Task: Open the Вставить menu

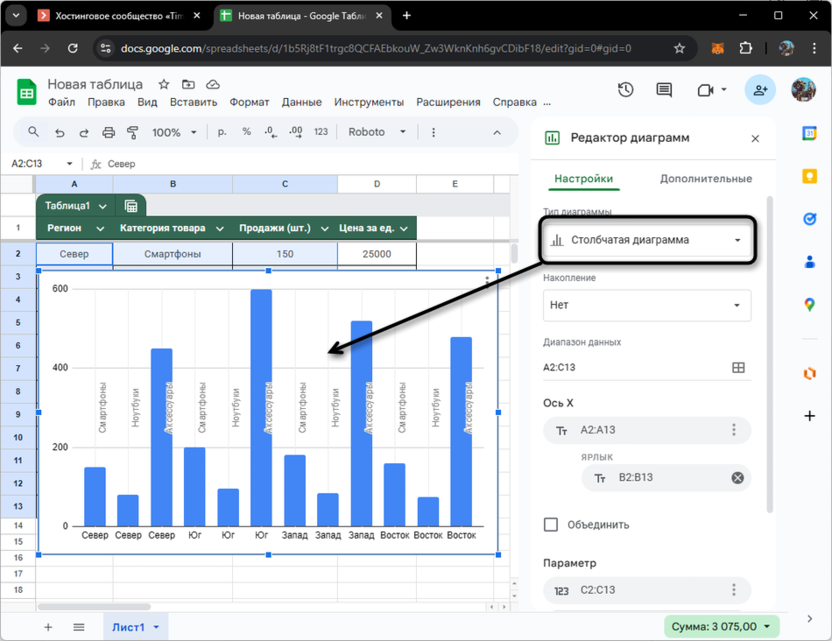Action: [x=193, y=102]
